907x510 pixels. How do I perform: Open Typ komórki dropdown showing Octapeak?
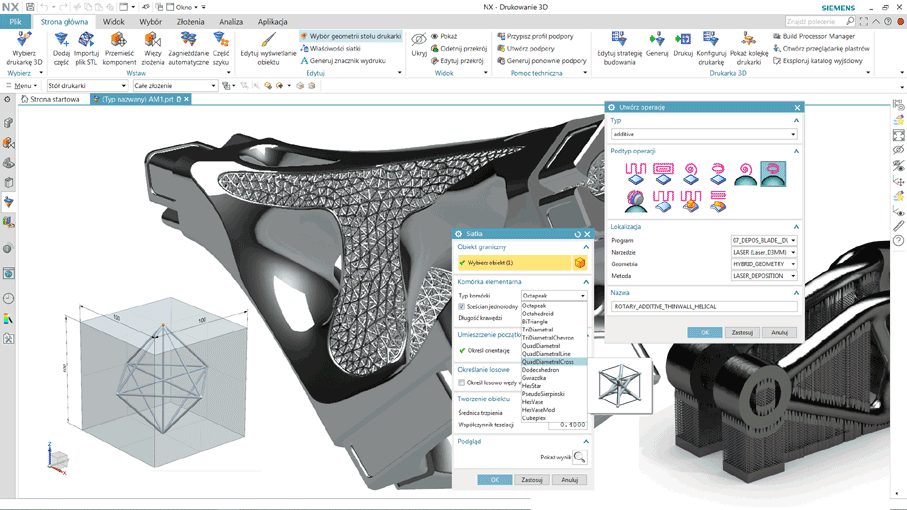tap(554, 295)
